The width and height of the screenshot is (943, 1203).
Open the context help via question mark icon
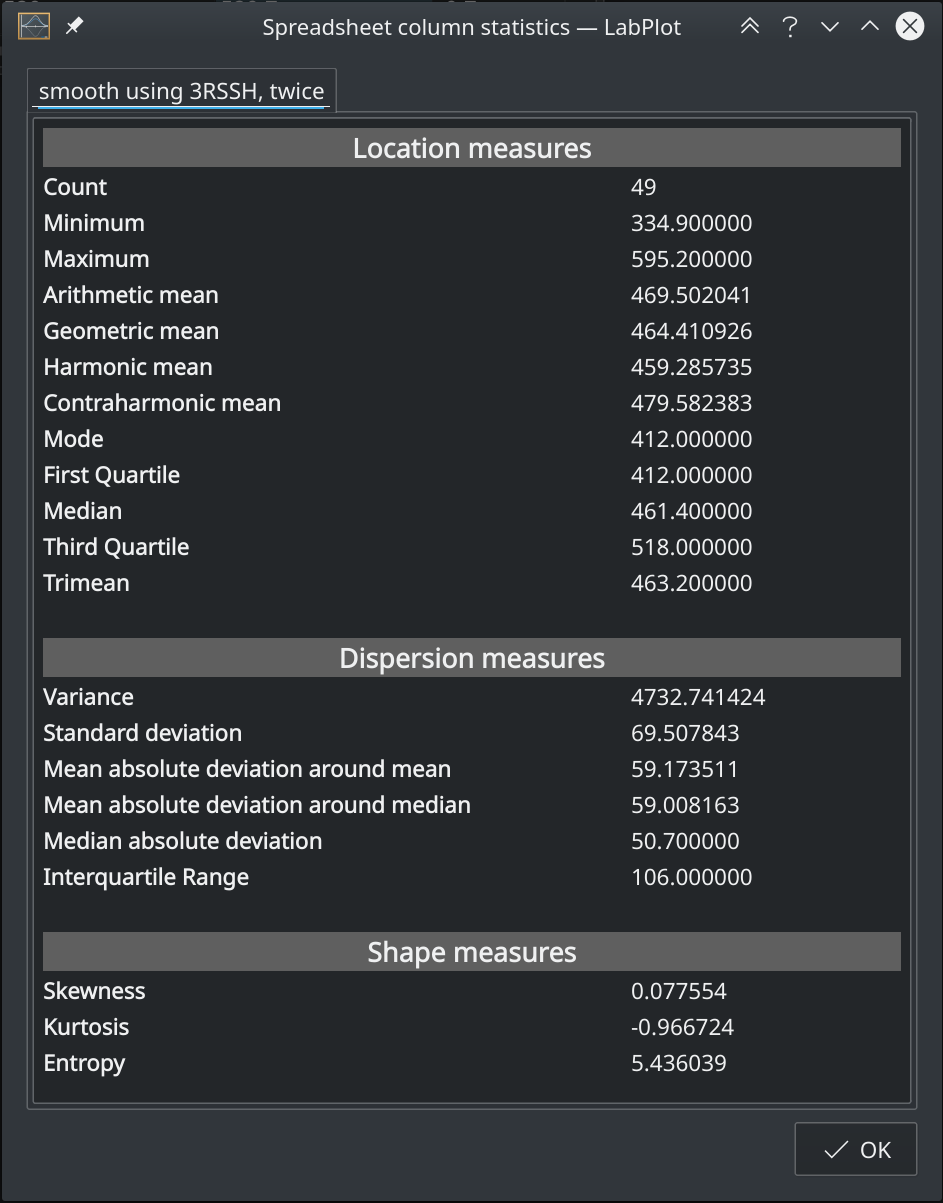[x=789, y=26]
